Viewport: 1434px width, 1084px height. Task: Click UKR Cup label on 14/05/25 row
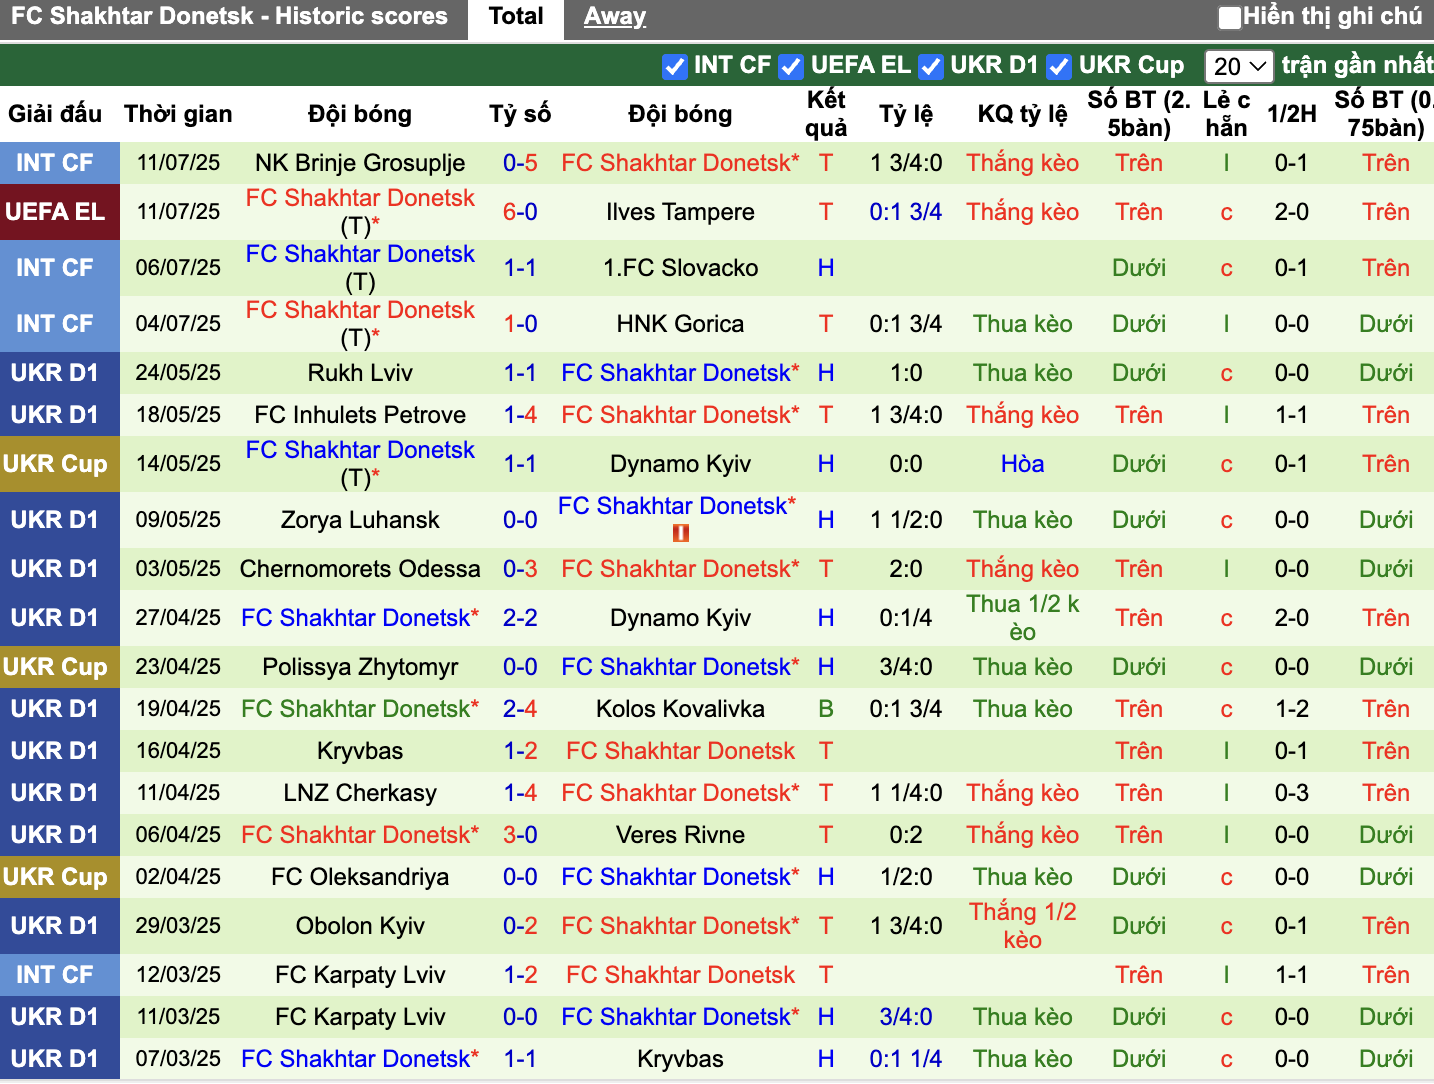[x=55, y=464]
